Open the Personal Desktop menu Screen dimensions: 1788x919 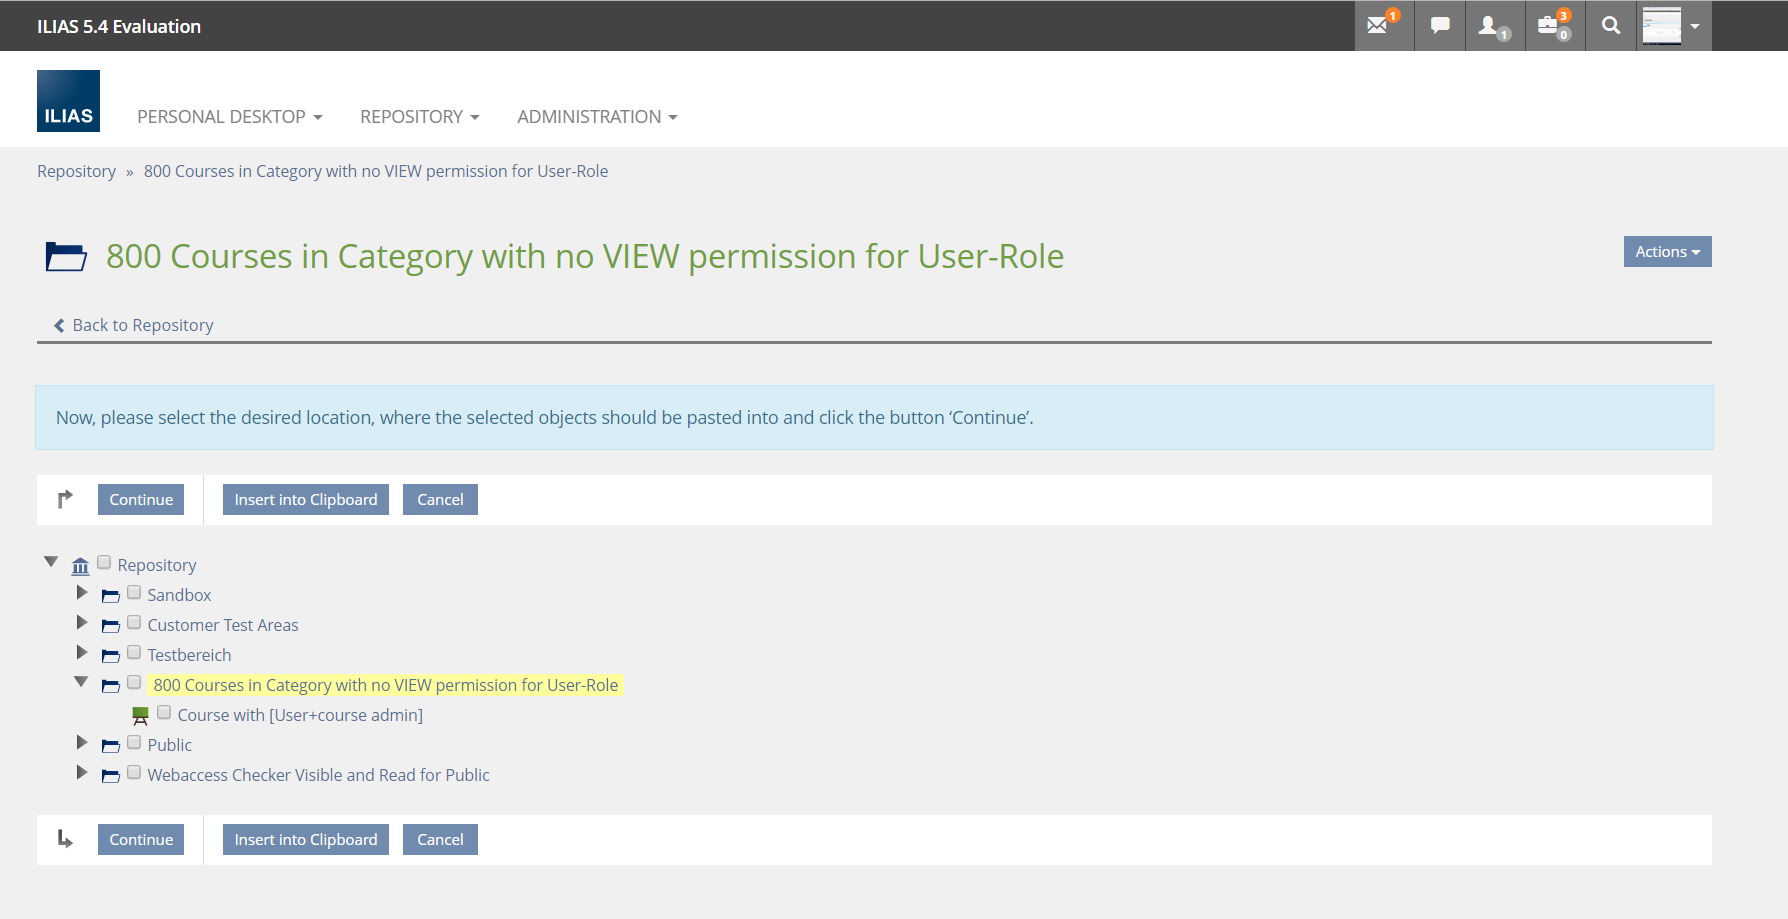(229, 117)
